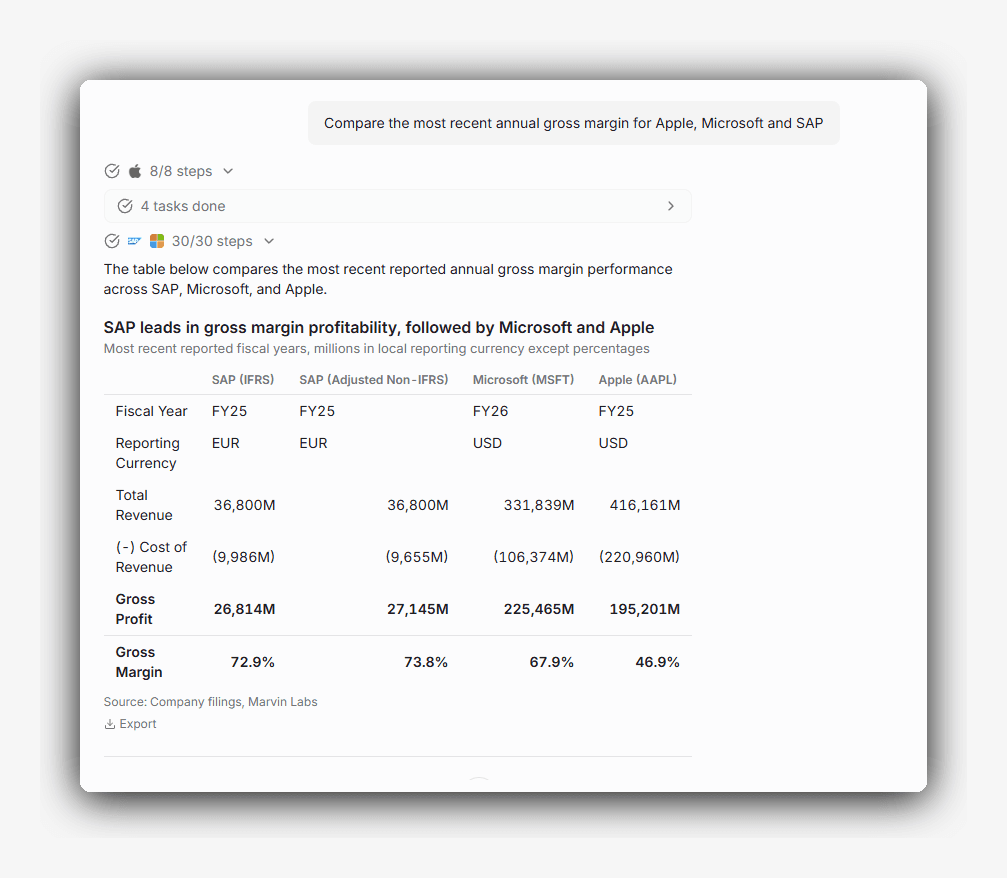Click the Fiscal Year row label
This screenshot has height=878, width=1007.
152,411
